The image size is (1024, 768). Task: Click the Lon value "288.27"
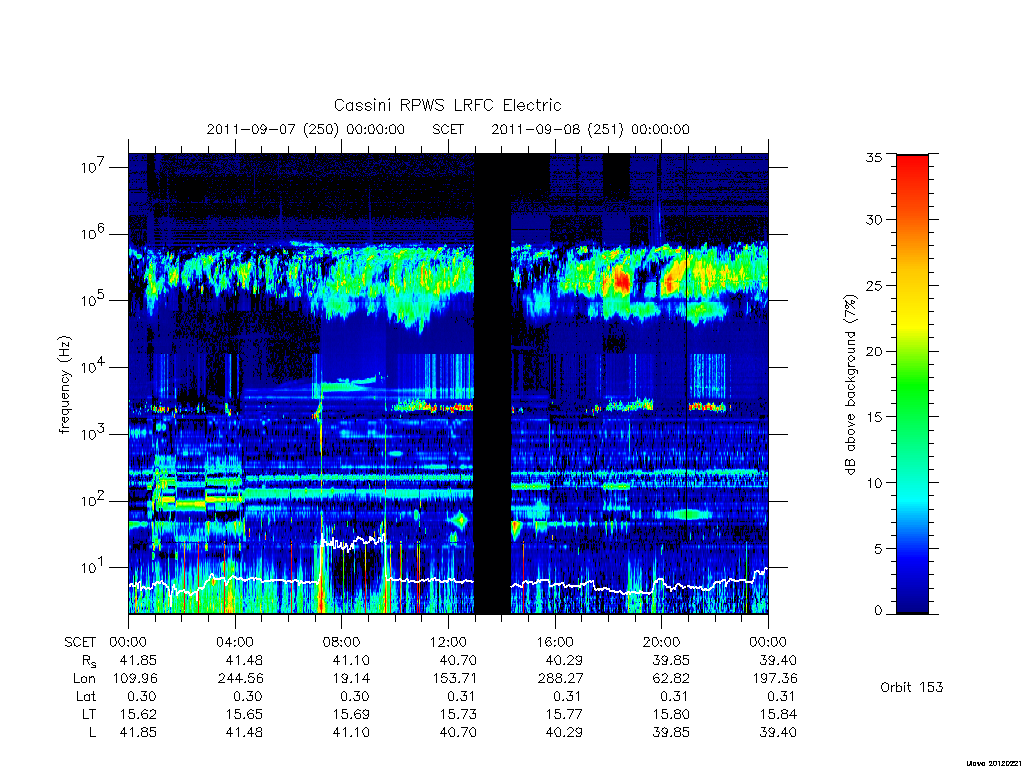click(x=560, y=679)
